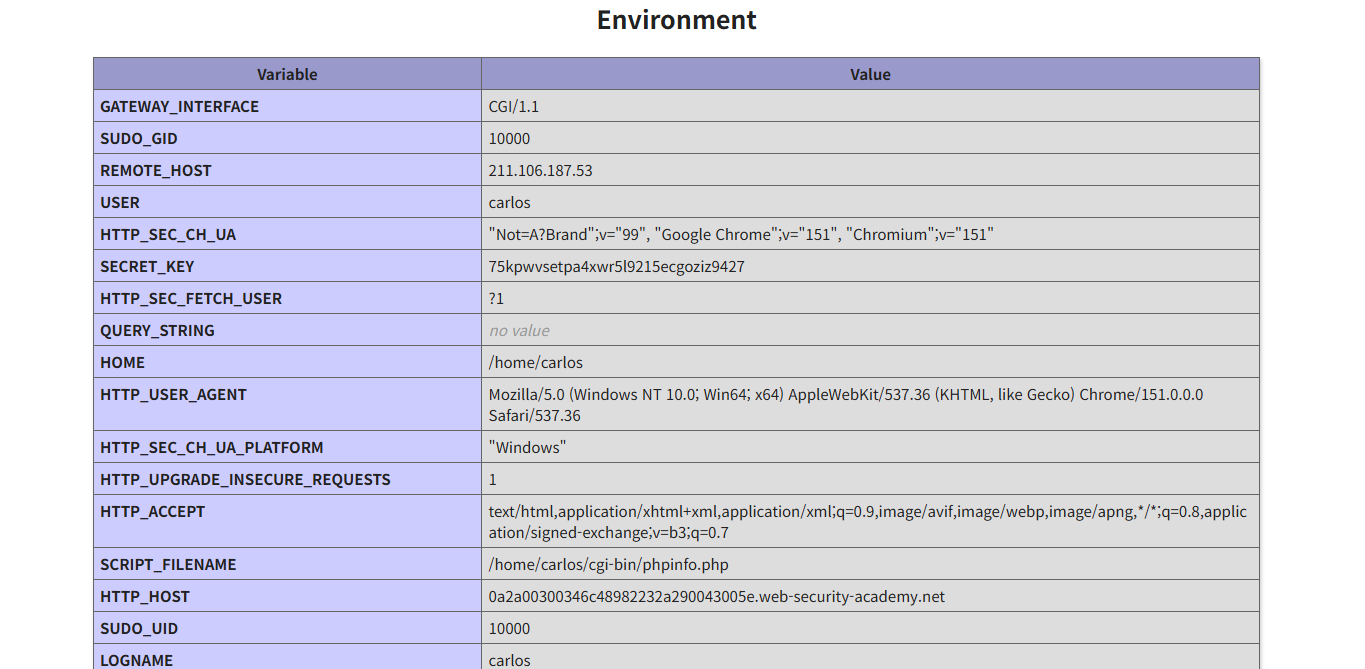This screenshot has height=669, width=1365.
Task: Click the SECRET_KEY variable name
Action: click(x=147, y=266)
